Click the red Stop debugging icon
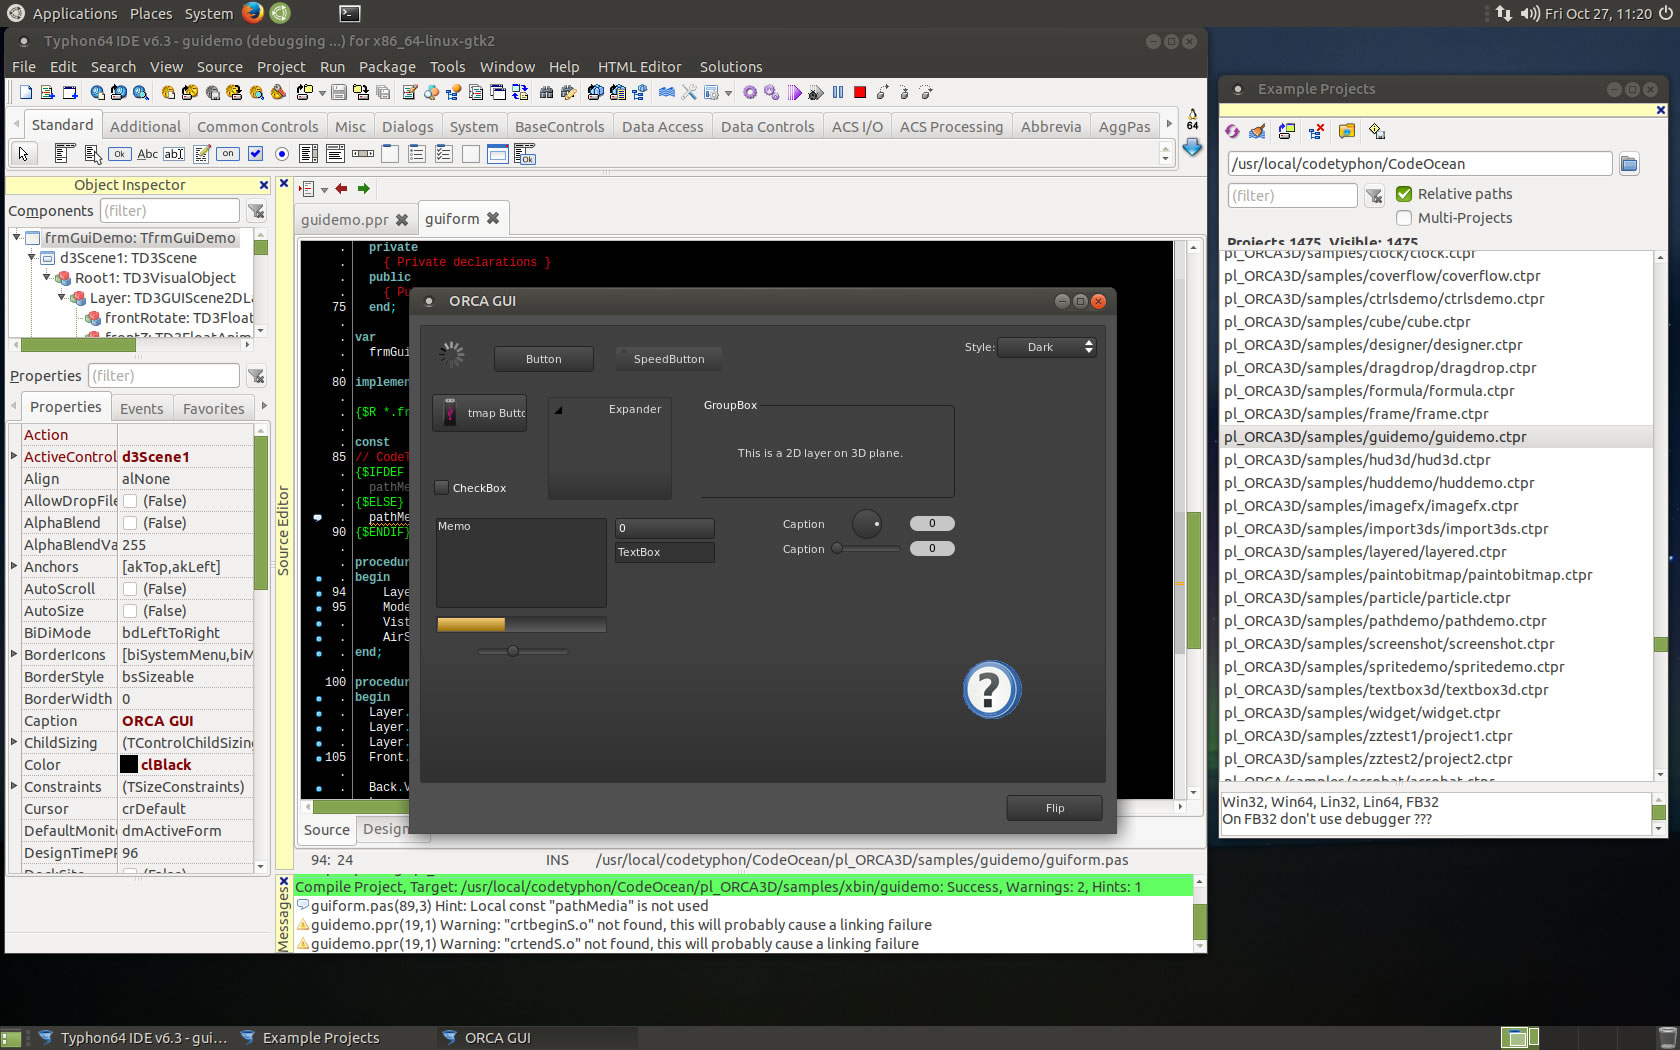This screenshot has height=1050, width=1680. click(860, 93)
